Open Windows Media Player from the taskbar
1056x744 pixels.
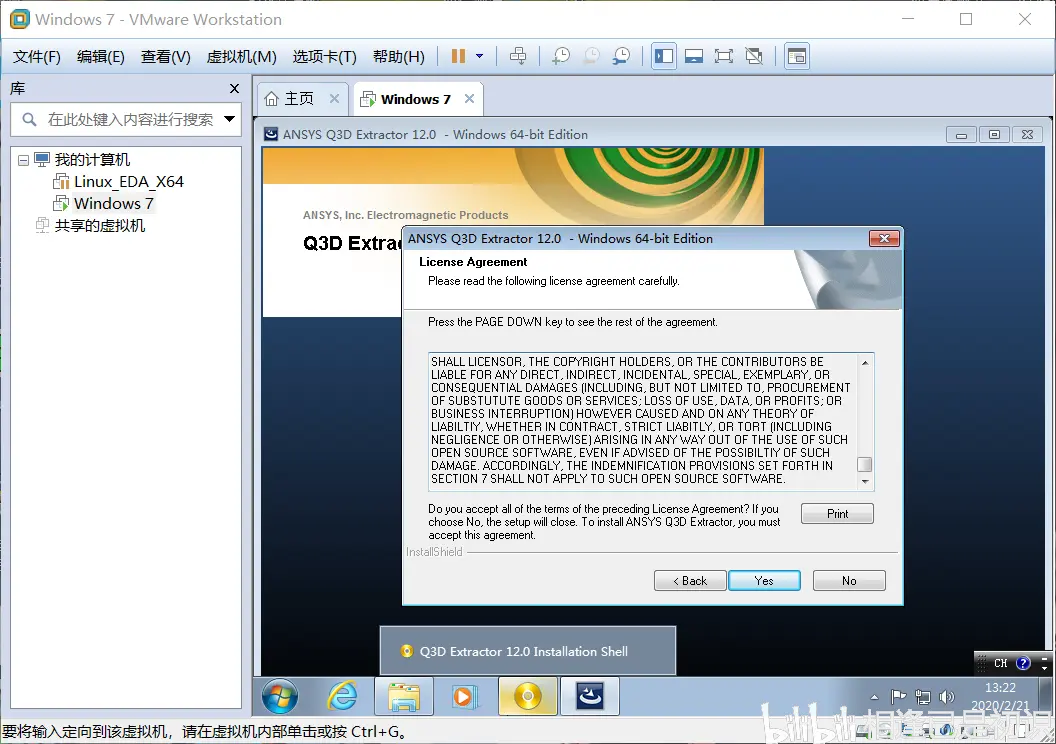point(465,696)
